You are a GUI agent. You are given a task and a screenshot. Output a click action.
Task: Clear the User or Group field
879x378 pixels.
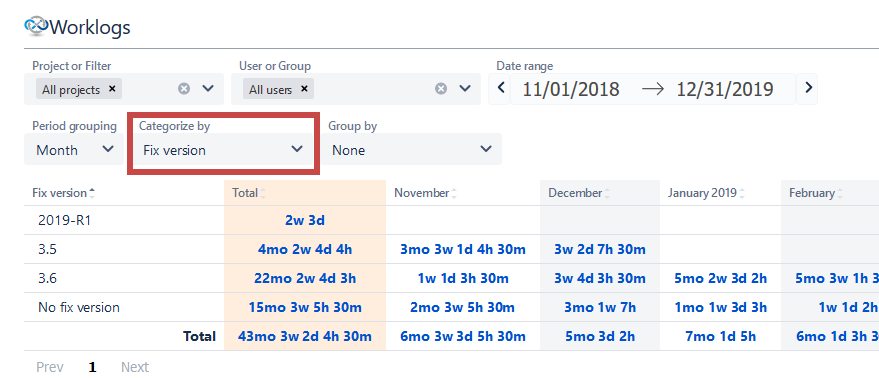tap(441, 89)
